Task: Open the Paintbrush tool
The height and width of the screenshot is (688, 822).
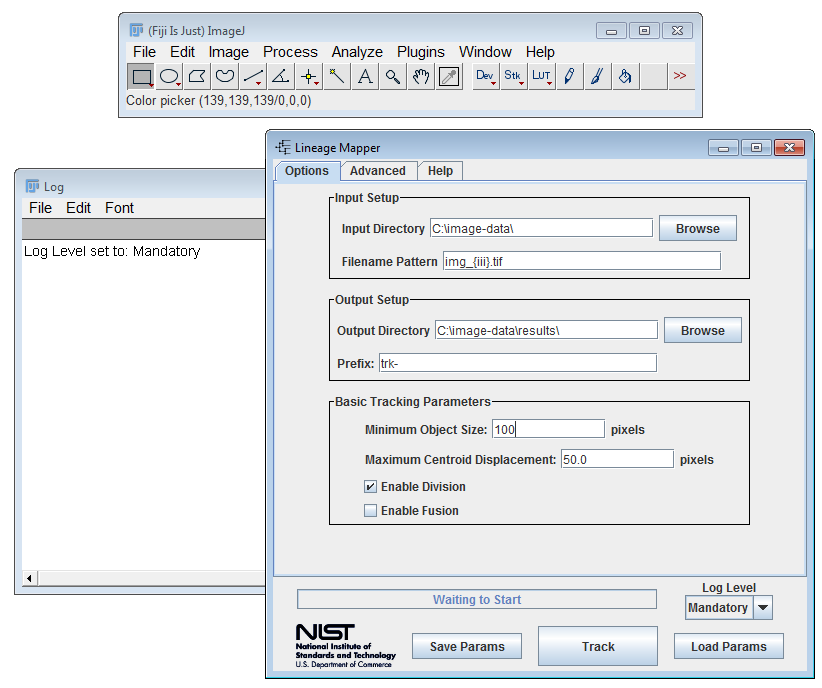Action: tap(597, 76)
